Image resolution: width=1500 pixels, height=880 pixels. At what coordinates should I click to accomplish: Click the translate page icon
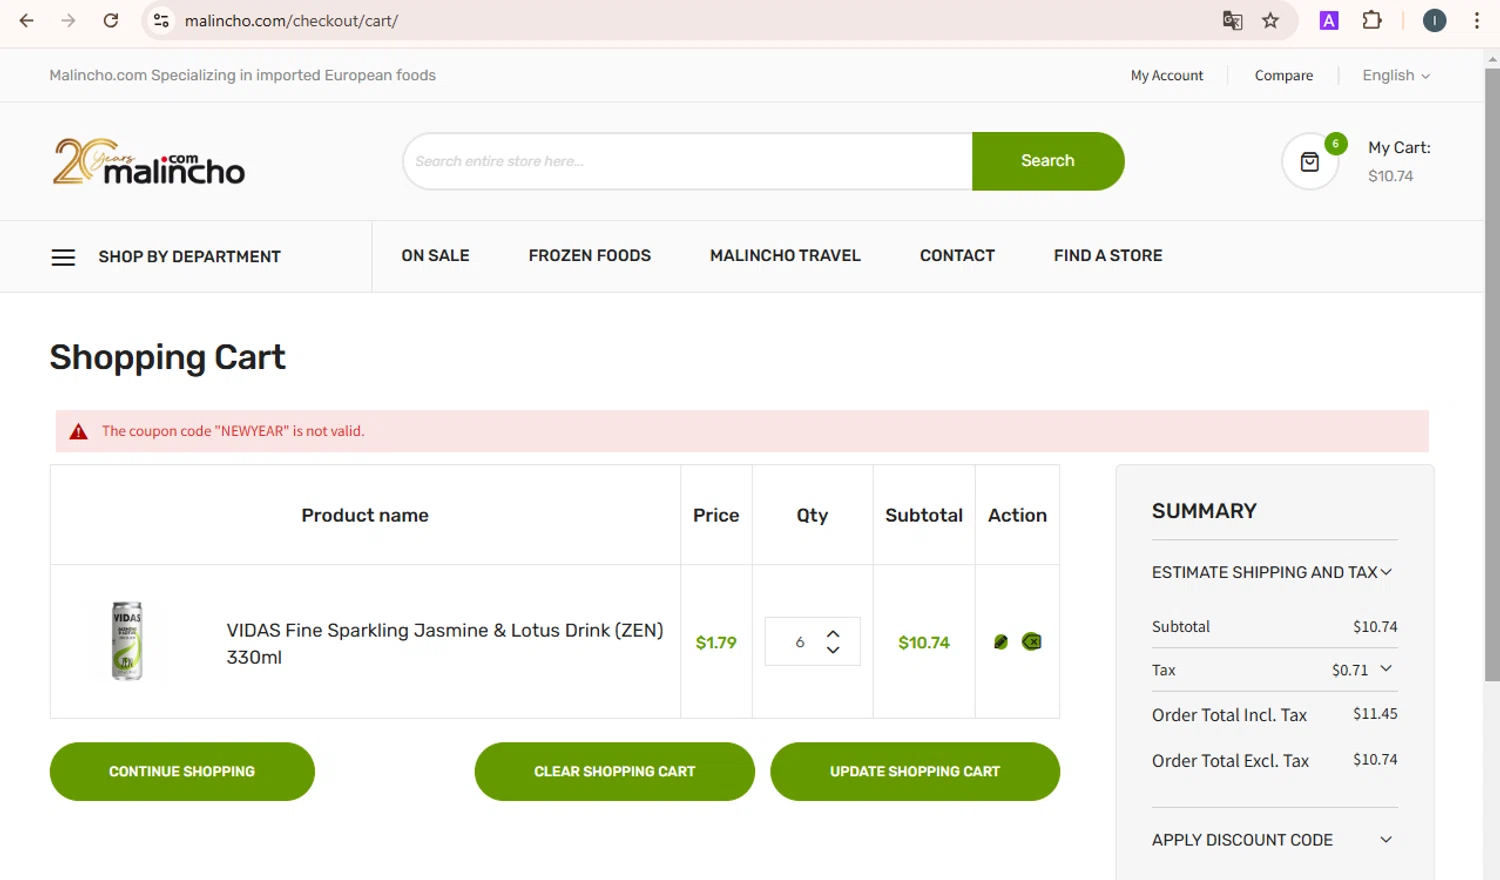1232,20
